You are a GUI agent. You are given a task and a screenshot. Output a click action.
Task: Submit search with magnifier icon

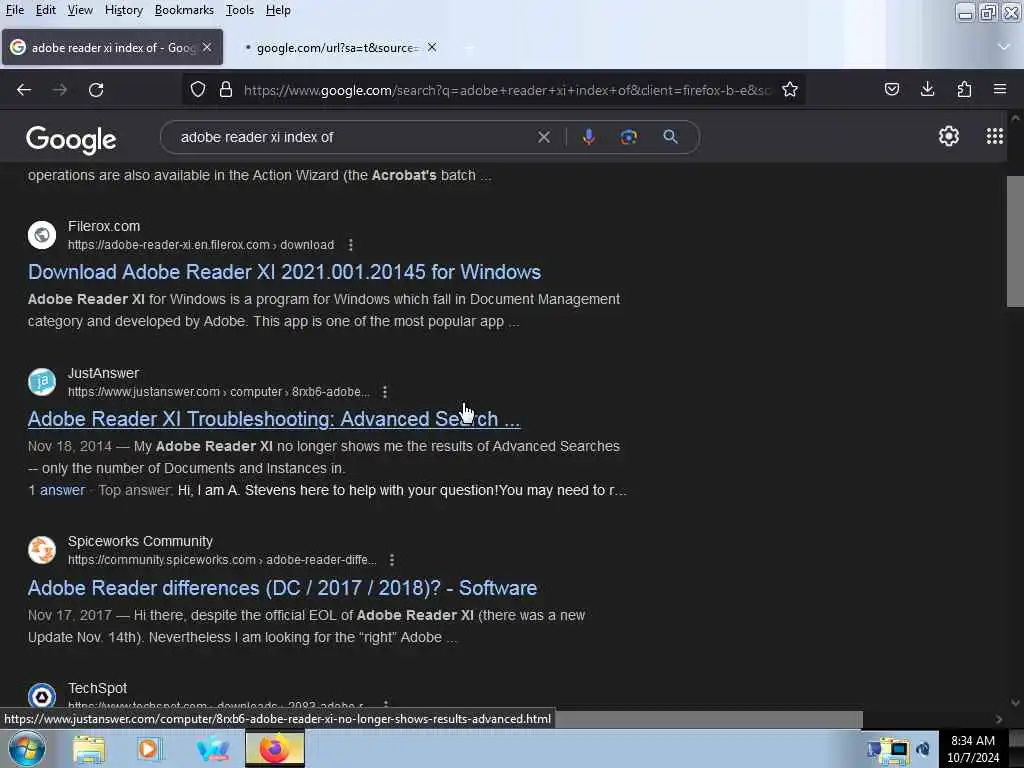(x=670, y=137)
